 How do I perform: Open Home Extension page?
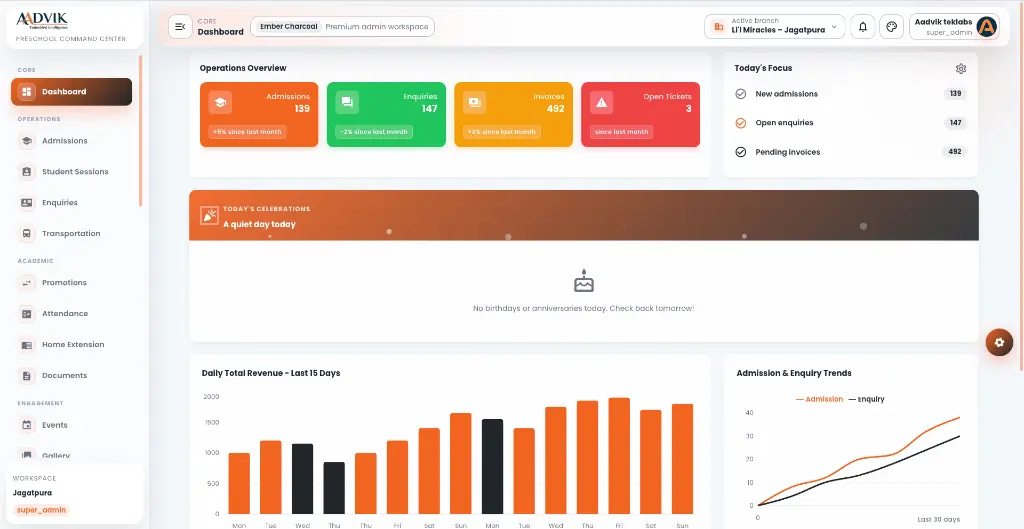pos(71,345)
